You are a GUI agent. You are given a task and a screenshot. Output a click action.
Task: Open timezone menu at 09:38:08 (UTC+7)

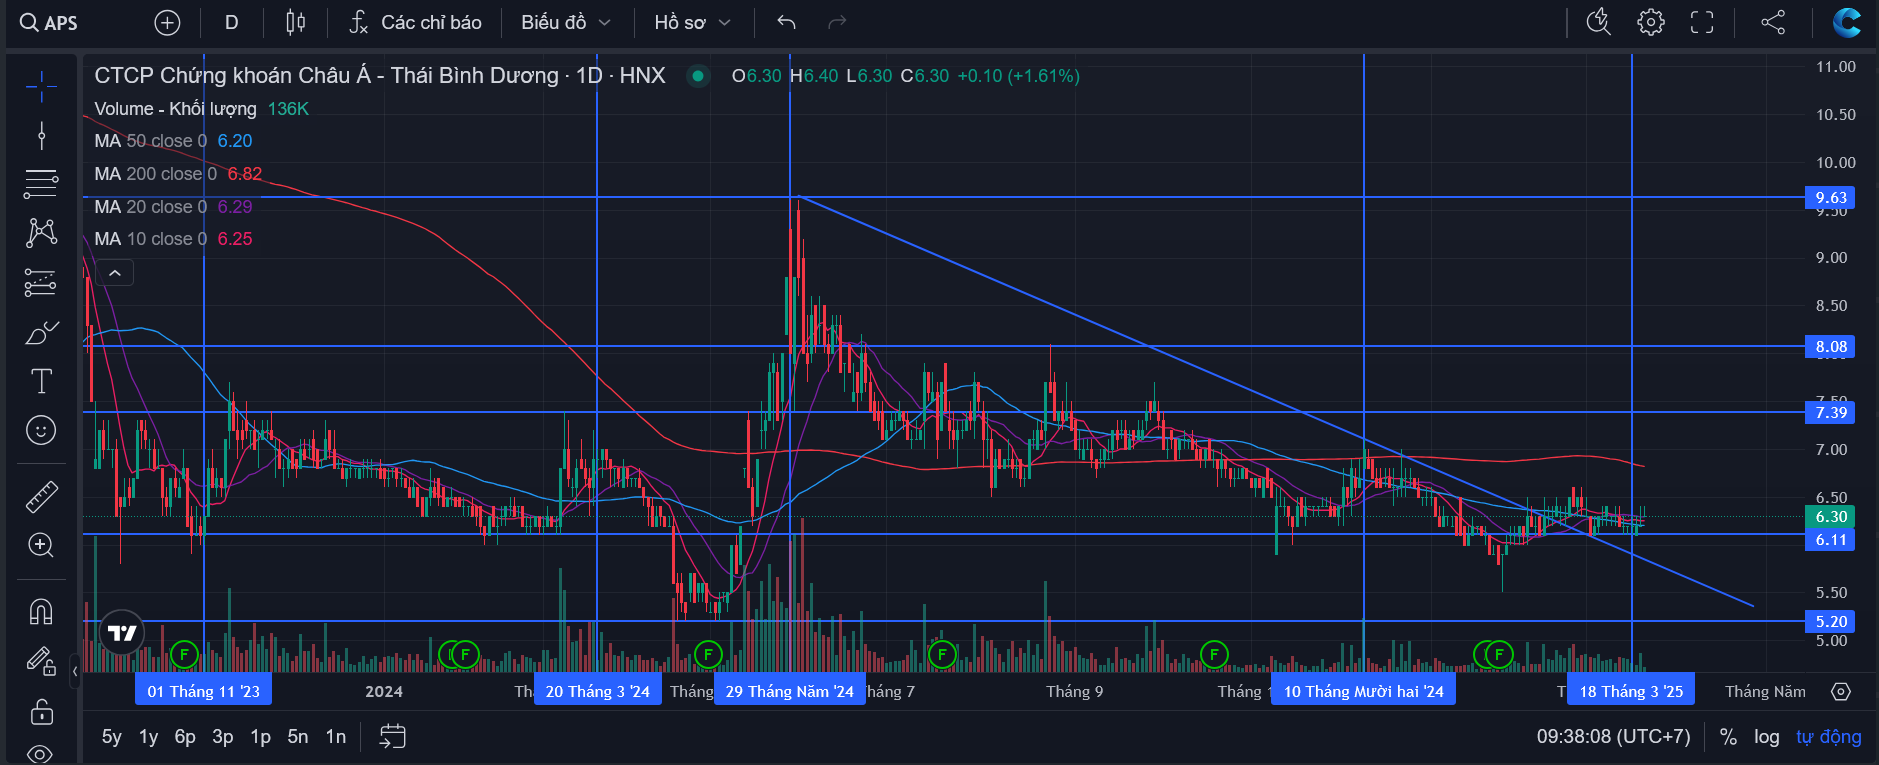[1614, 737]
